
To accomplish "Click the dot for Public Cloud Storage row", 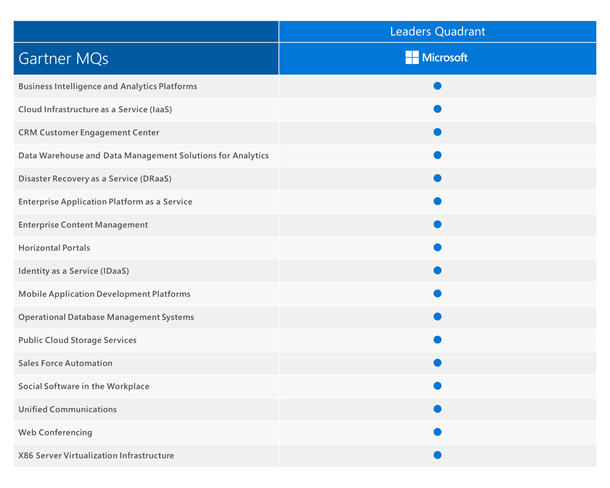I will 437,340.
